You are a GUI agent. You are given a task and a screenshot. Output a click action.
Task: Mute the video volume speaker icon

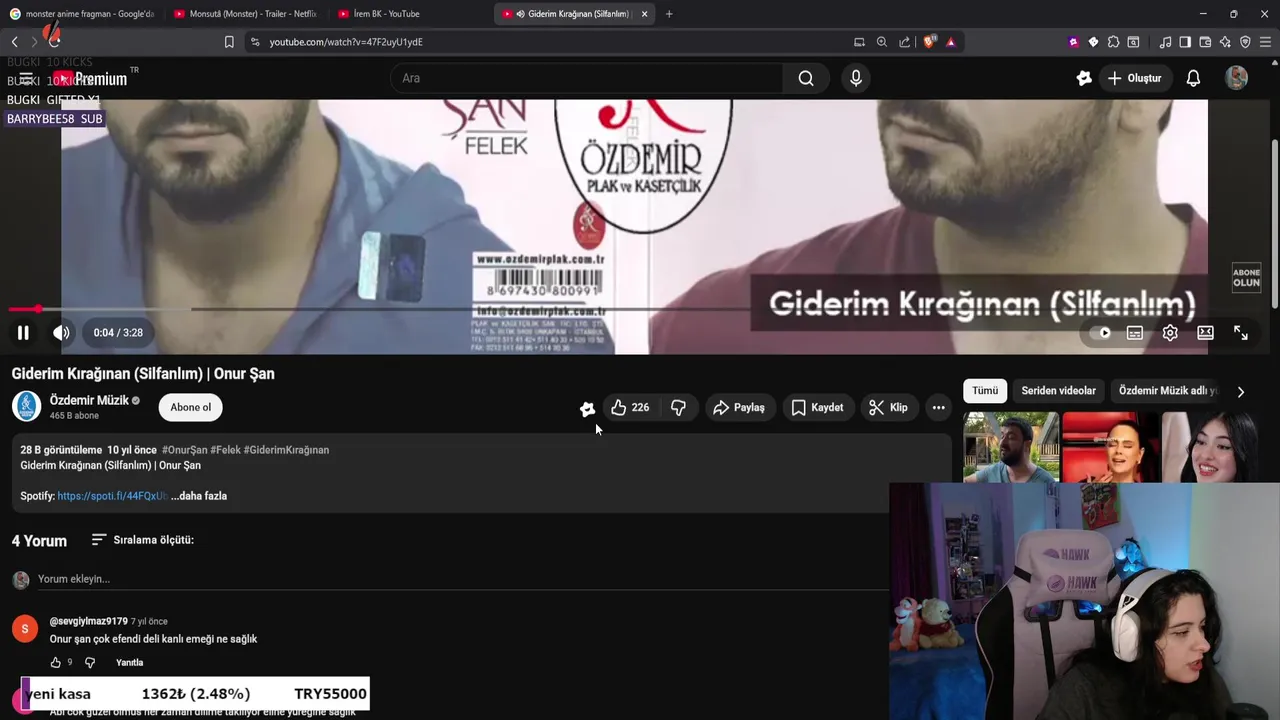pyautogui.click(x=61, y=333)
